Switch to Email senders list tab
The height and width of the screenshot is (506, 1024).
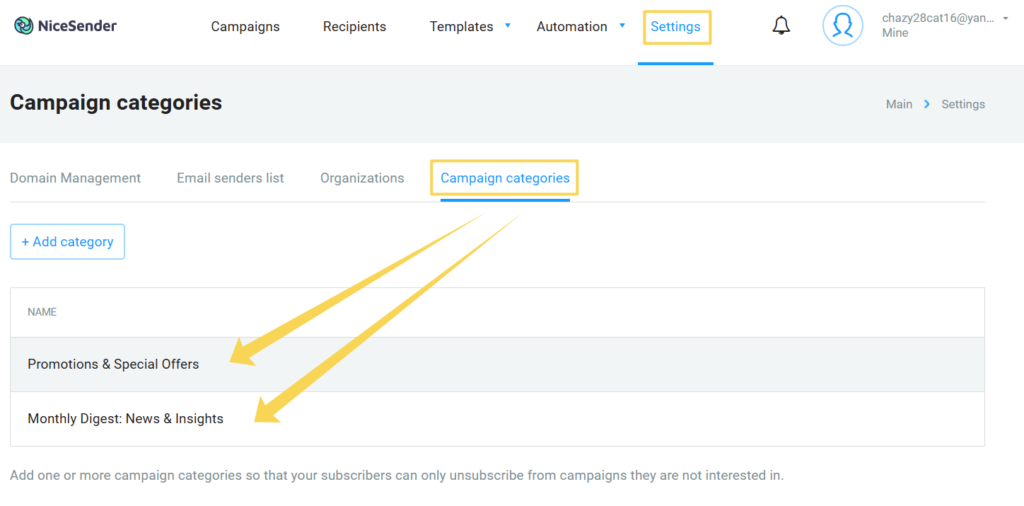[231, 178]
